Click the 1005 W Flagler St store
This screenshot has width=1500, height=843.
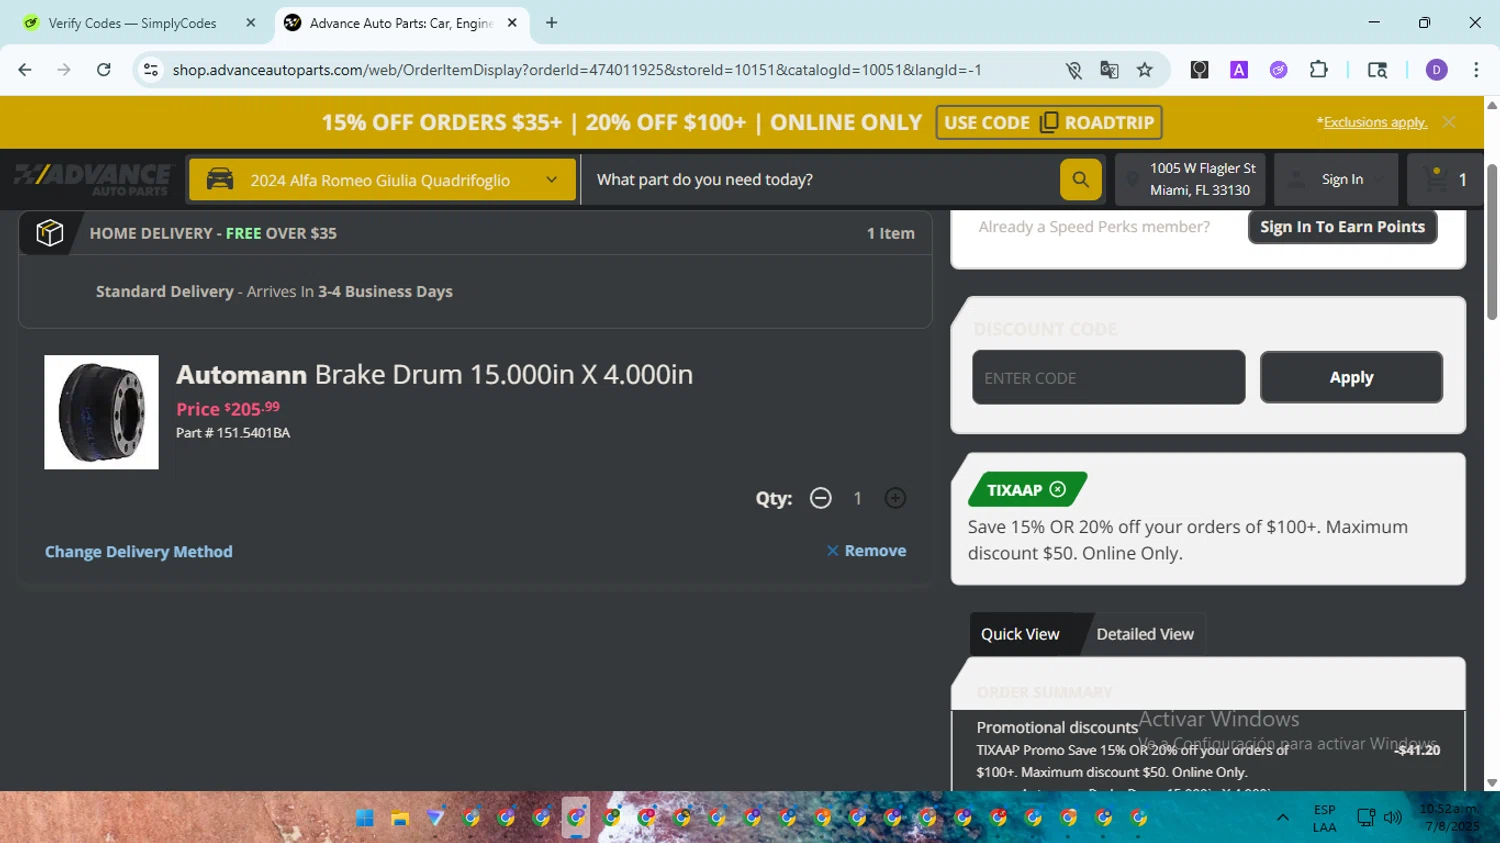pyautogui.click(x=1202, y=179)
